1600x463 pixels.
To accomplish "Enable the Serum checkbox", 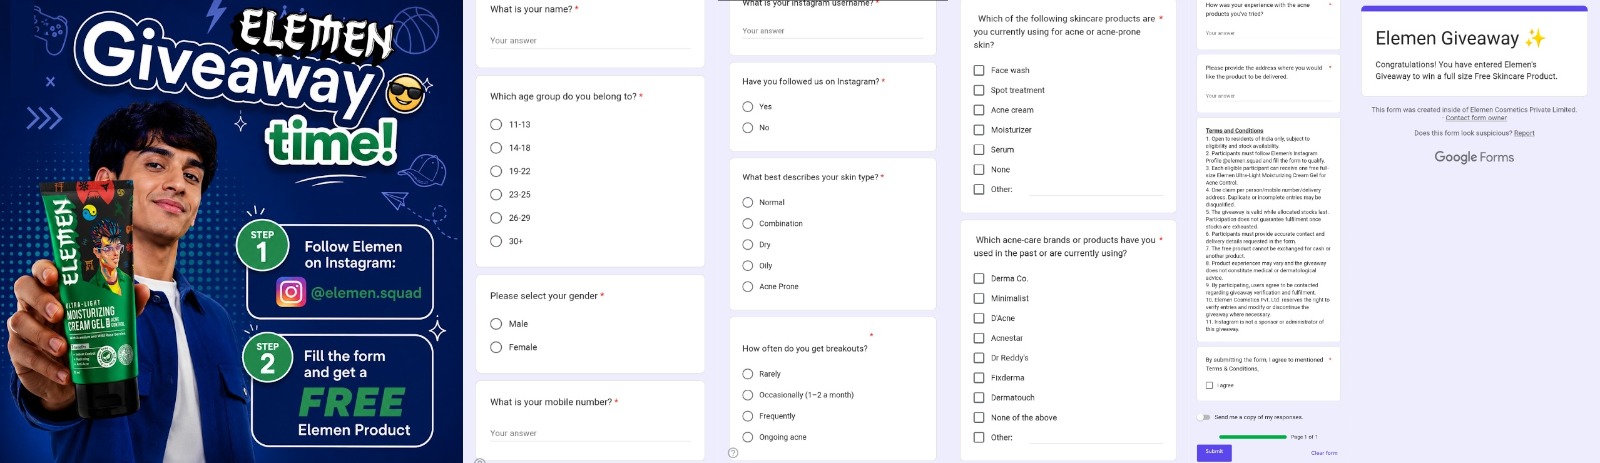I will coord(979,149).
